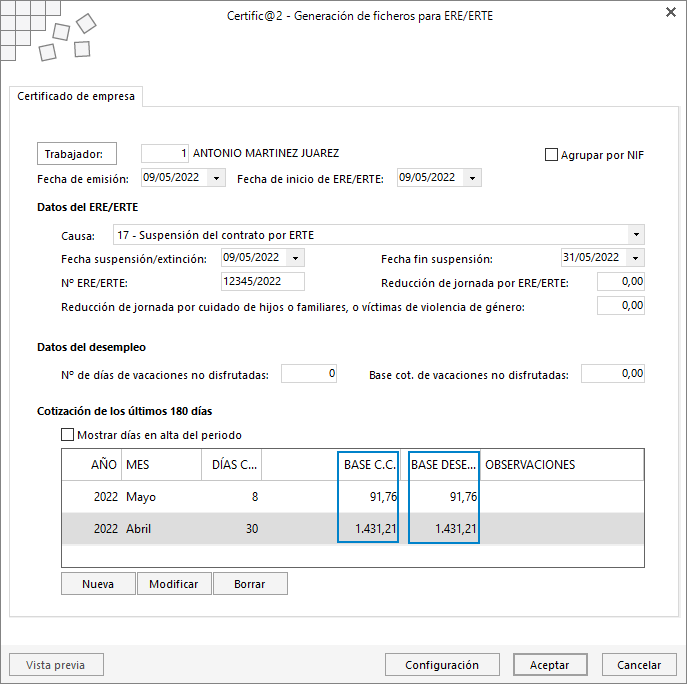The width and height of the screenshot is (687, 684).
Task: Edit the worker number field
Action: tap(165, 153)
